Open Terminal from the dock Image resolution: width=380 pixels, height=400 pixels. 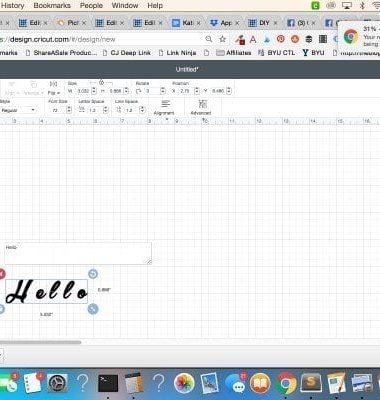tap(108, 383)
